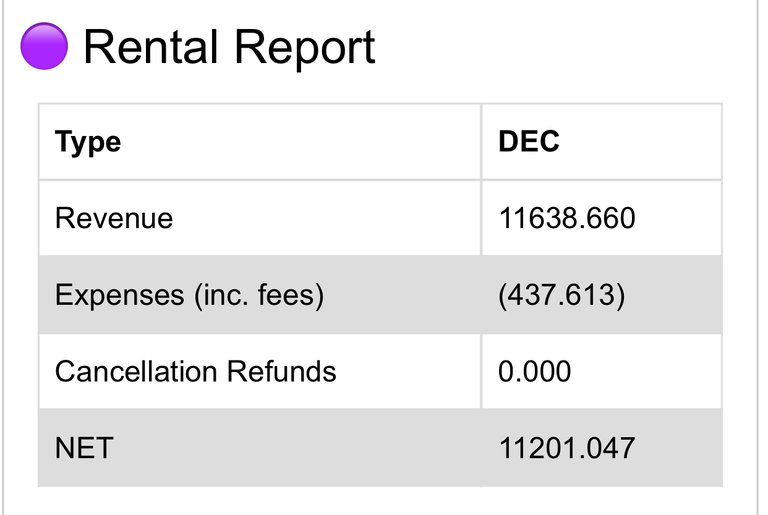The width and height of the screenshot is (768, 515).
Task: Select the Rental Report heading text
Action: pyautogui.click(x=229, y=48)
